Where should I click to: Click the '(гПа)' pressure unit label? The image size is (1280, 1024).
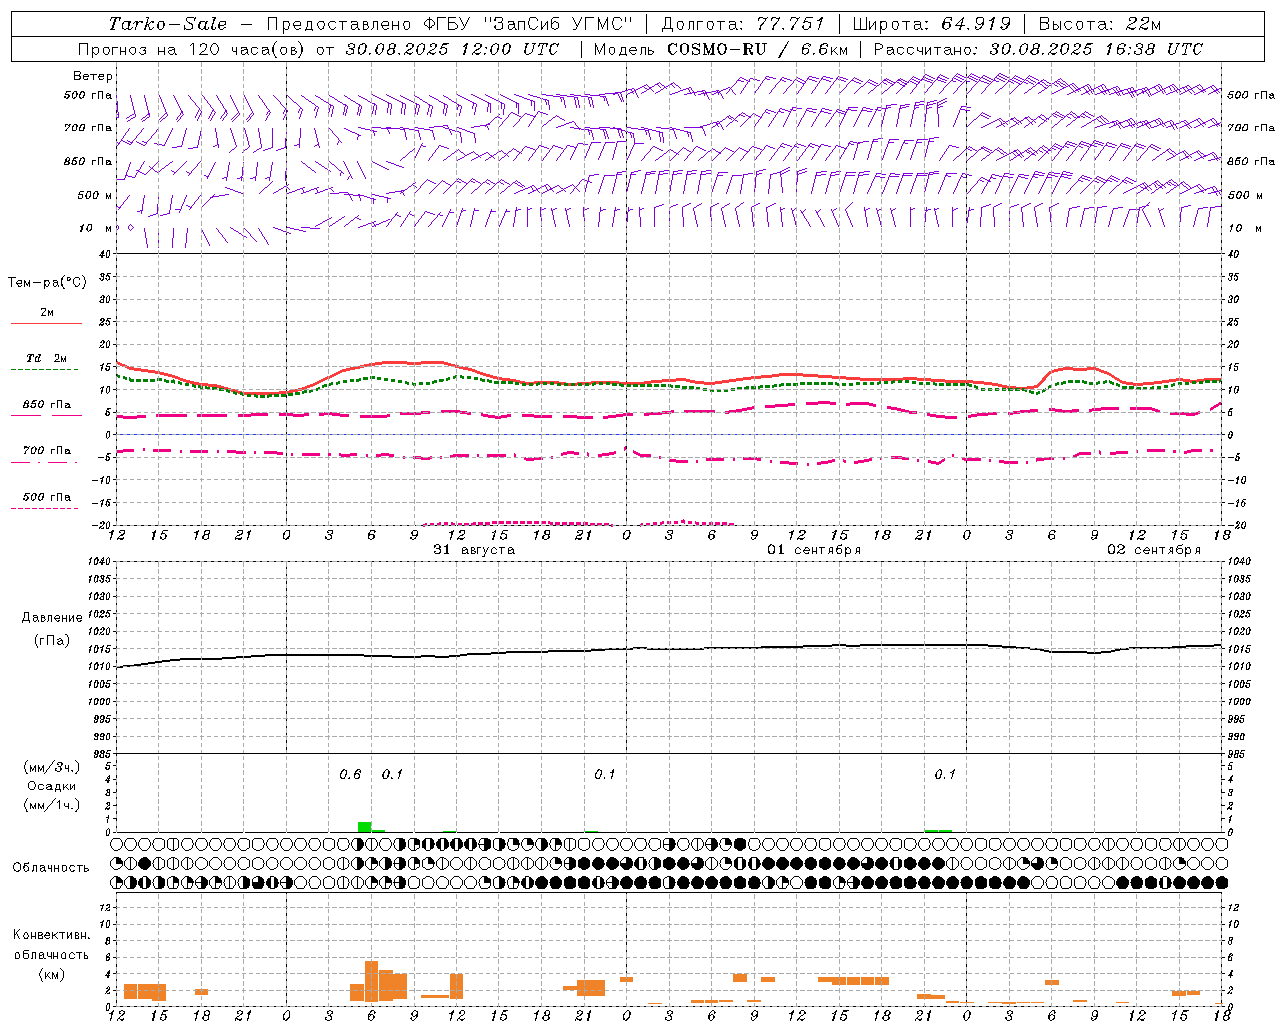[x=52, y=640]
